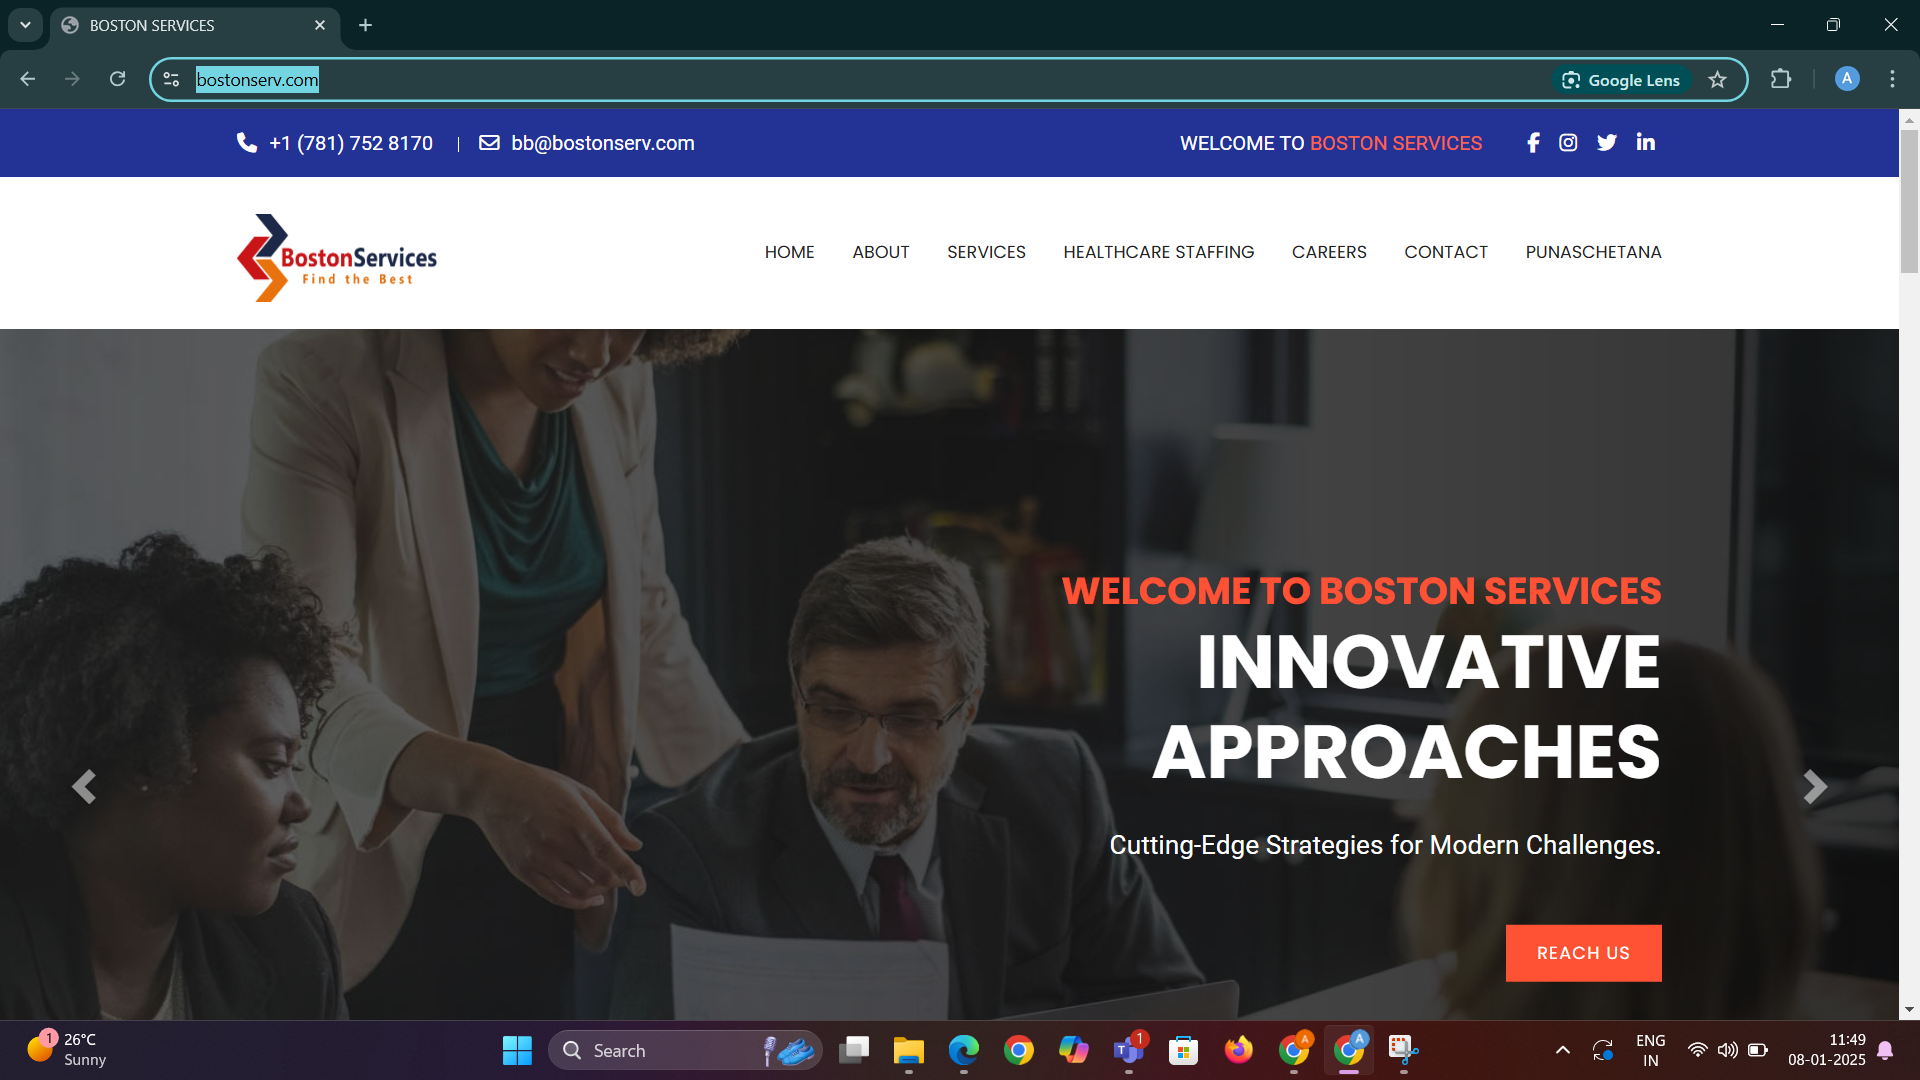Open the browser Extensions puzzle icon
The image size is (1920, 1080).
click(1781, 79)
